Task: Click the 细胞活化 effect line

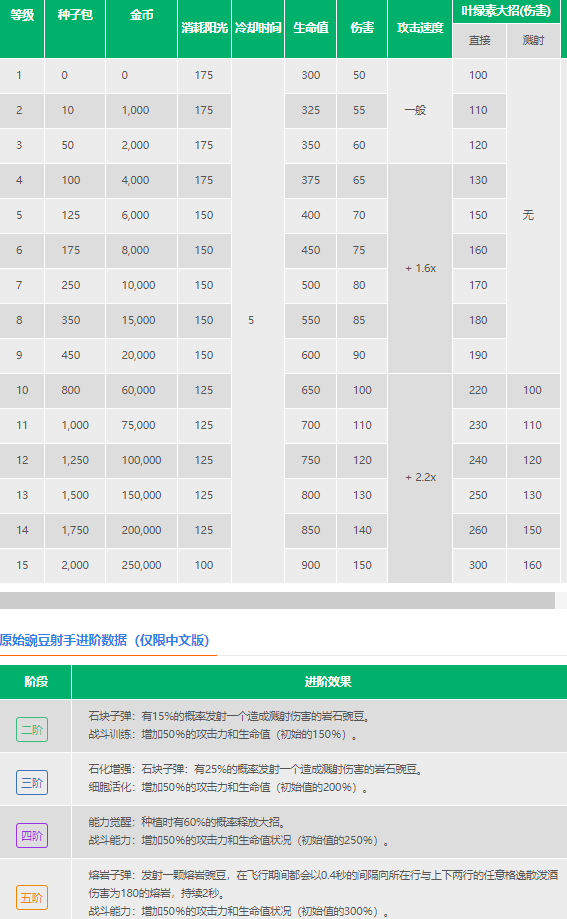Action: point(229,788)
